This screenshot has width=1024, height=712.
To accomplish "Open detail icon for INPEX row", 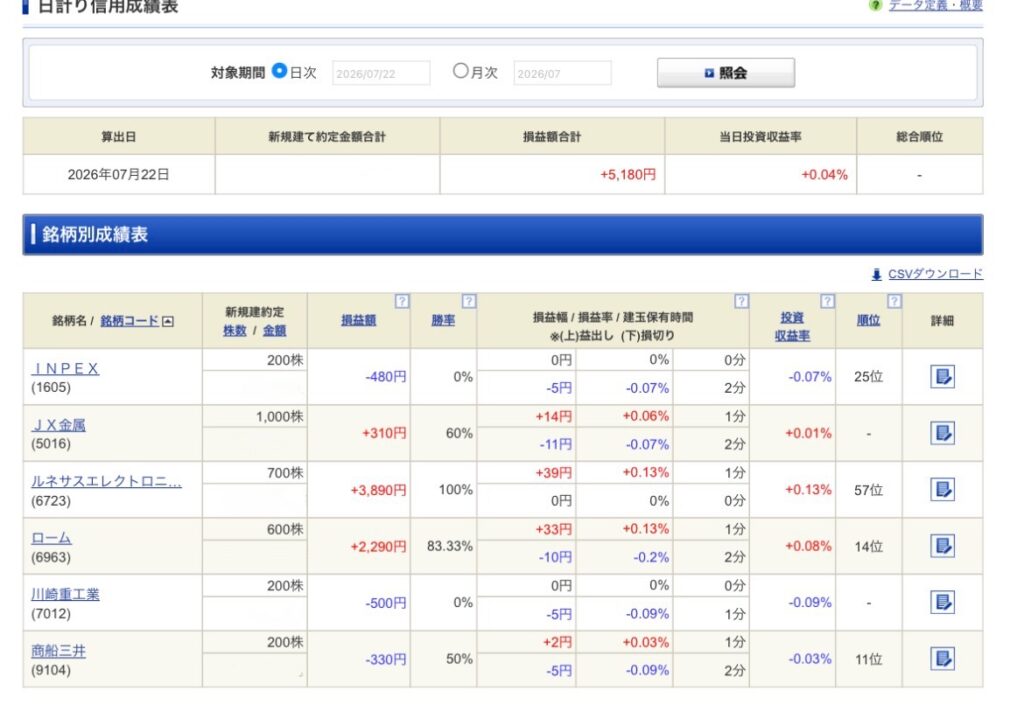I will pos(942,376).
